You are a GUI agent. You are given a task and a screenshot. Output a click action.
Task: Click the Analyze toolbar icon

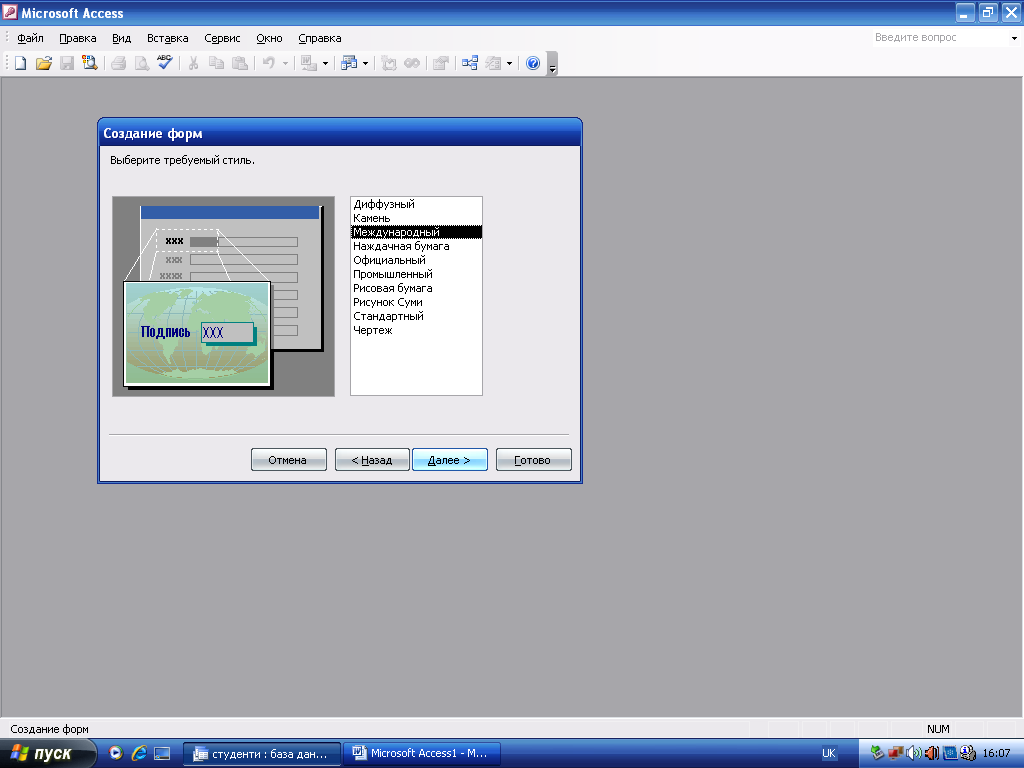[349, 63]
